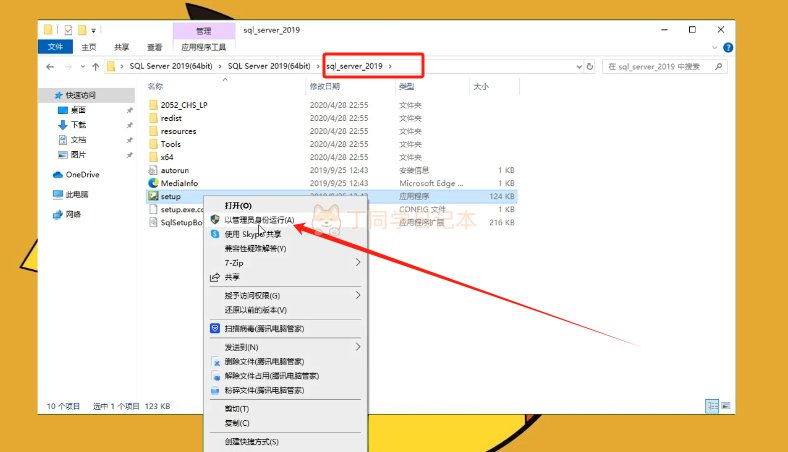
Task: Click the Up one level arrow
Action: (x=96, y=67)
